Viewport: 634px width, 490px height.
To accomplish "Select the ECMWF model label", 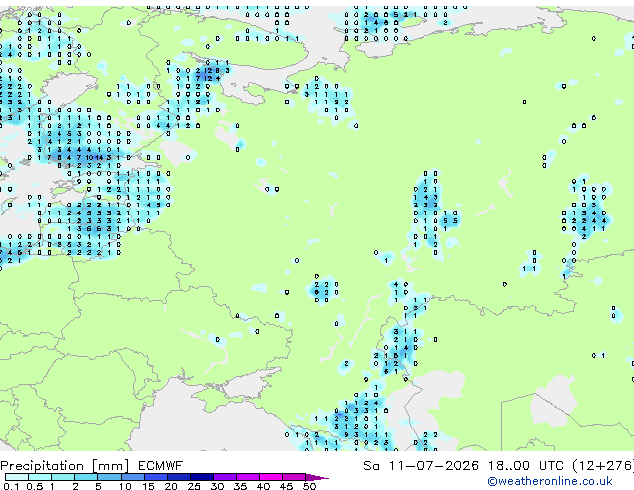I will (x=161, y=466).
